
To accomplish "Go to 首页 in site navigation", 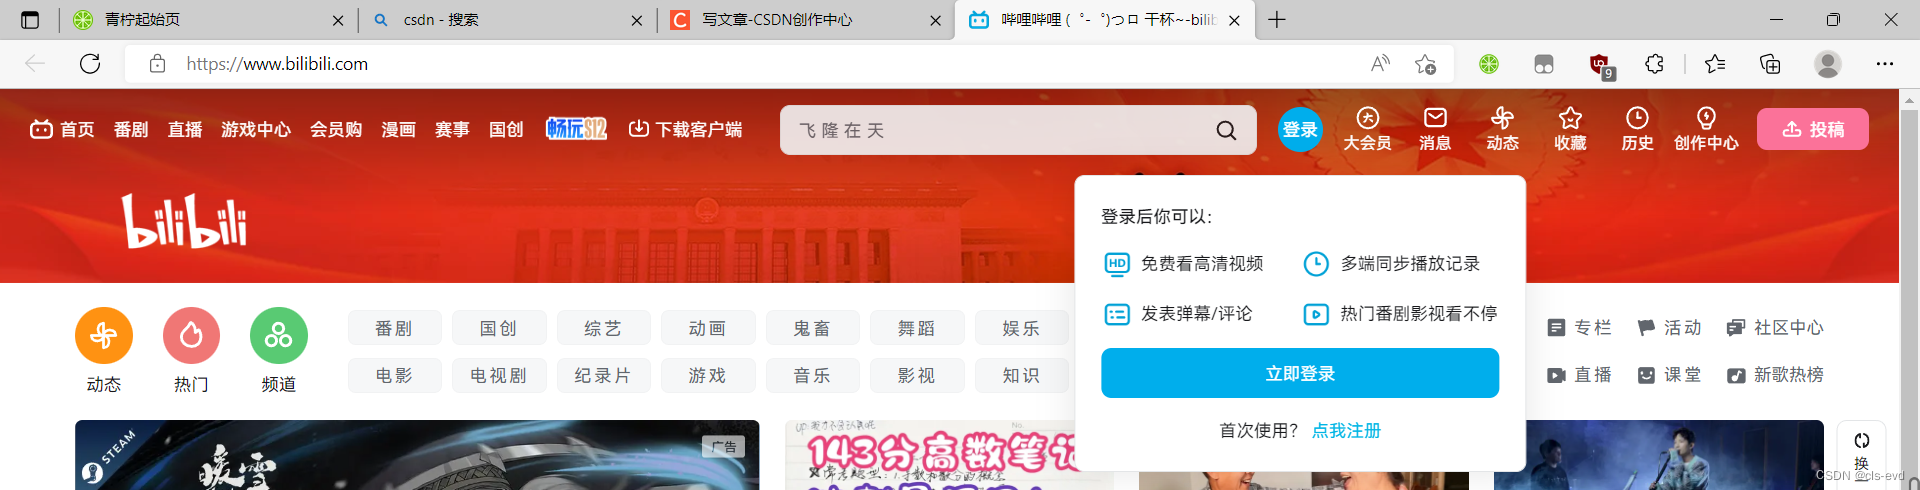I will click(x=63, y=130).
